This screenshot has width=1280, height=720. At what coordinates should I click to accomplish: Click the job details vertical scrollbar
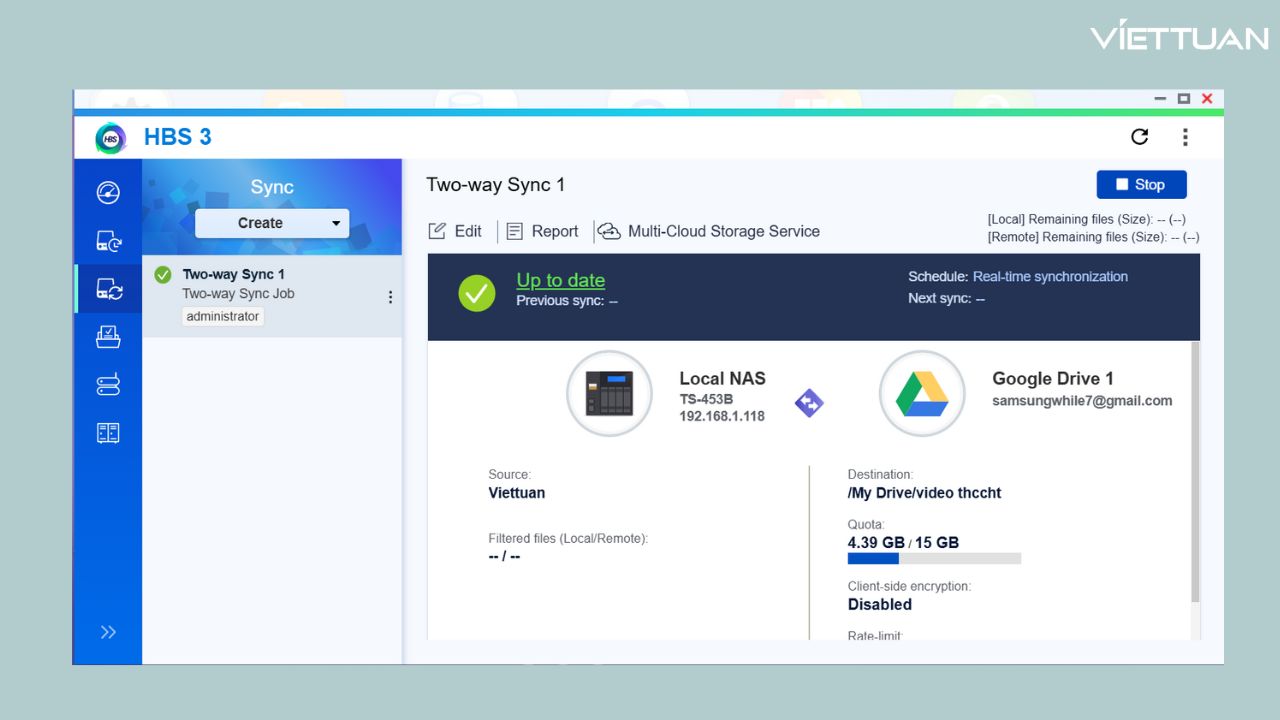[x=1195, y=470]
